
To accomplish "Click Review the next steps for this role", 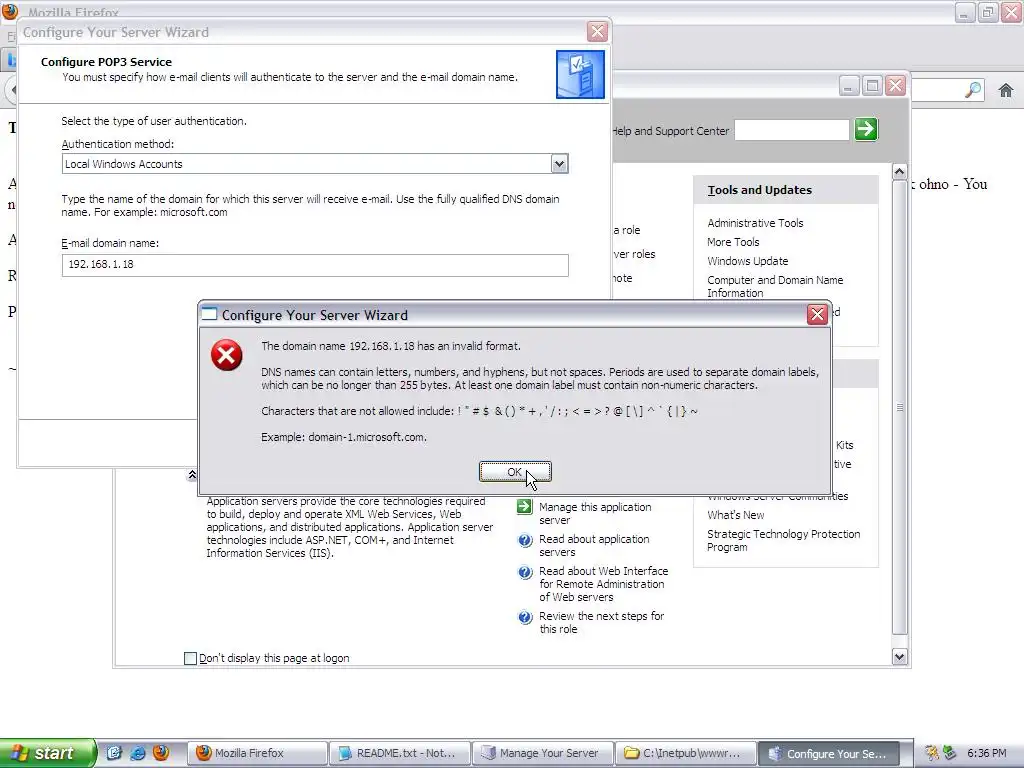I will pyautogui.click(x=601, y=622).
